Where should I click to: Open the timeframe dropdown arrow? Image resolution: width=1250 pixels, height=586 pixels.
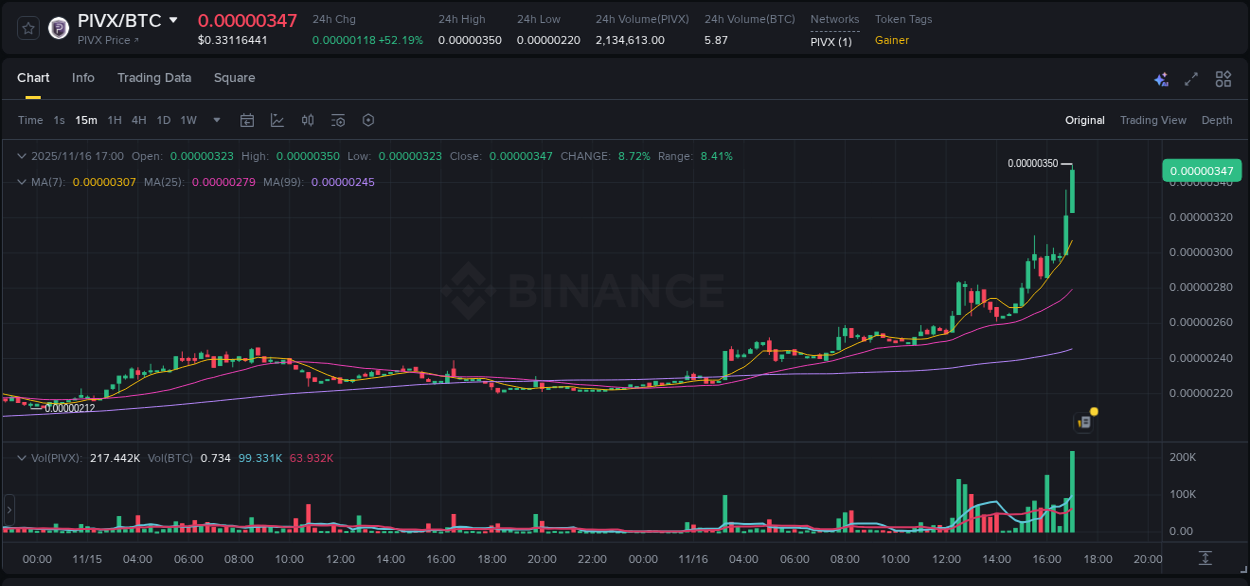tap(215, 120)
